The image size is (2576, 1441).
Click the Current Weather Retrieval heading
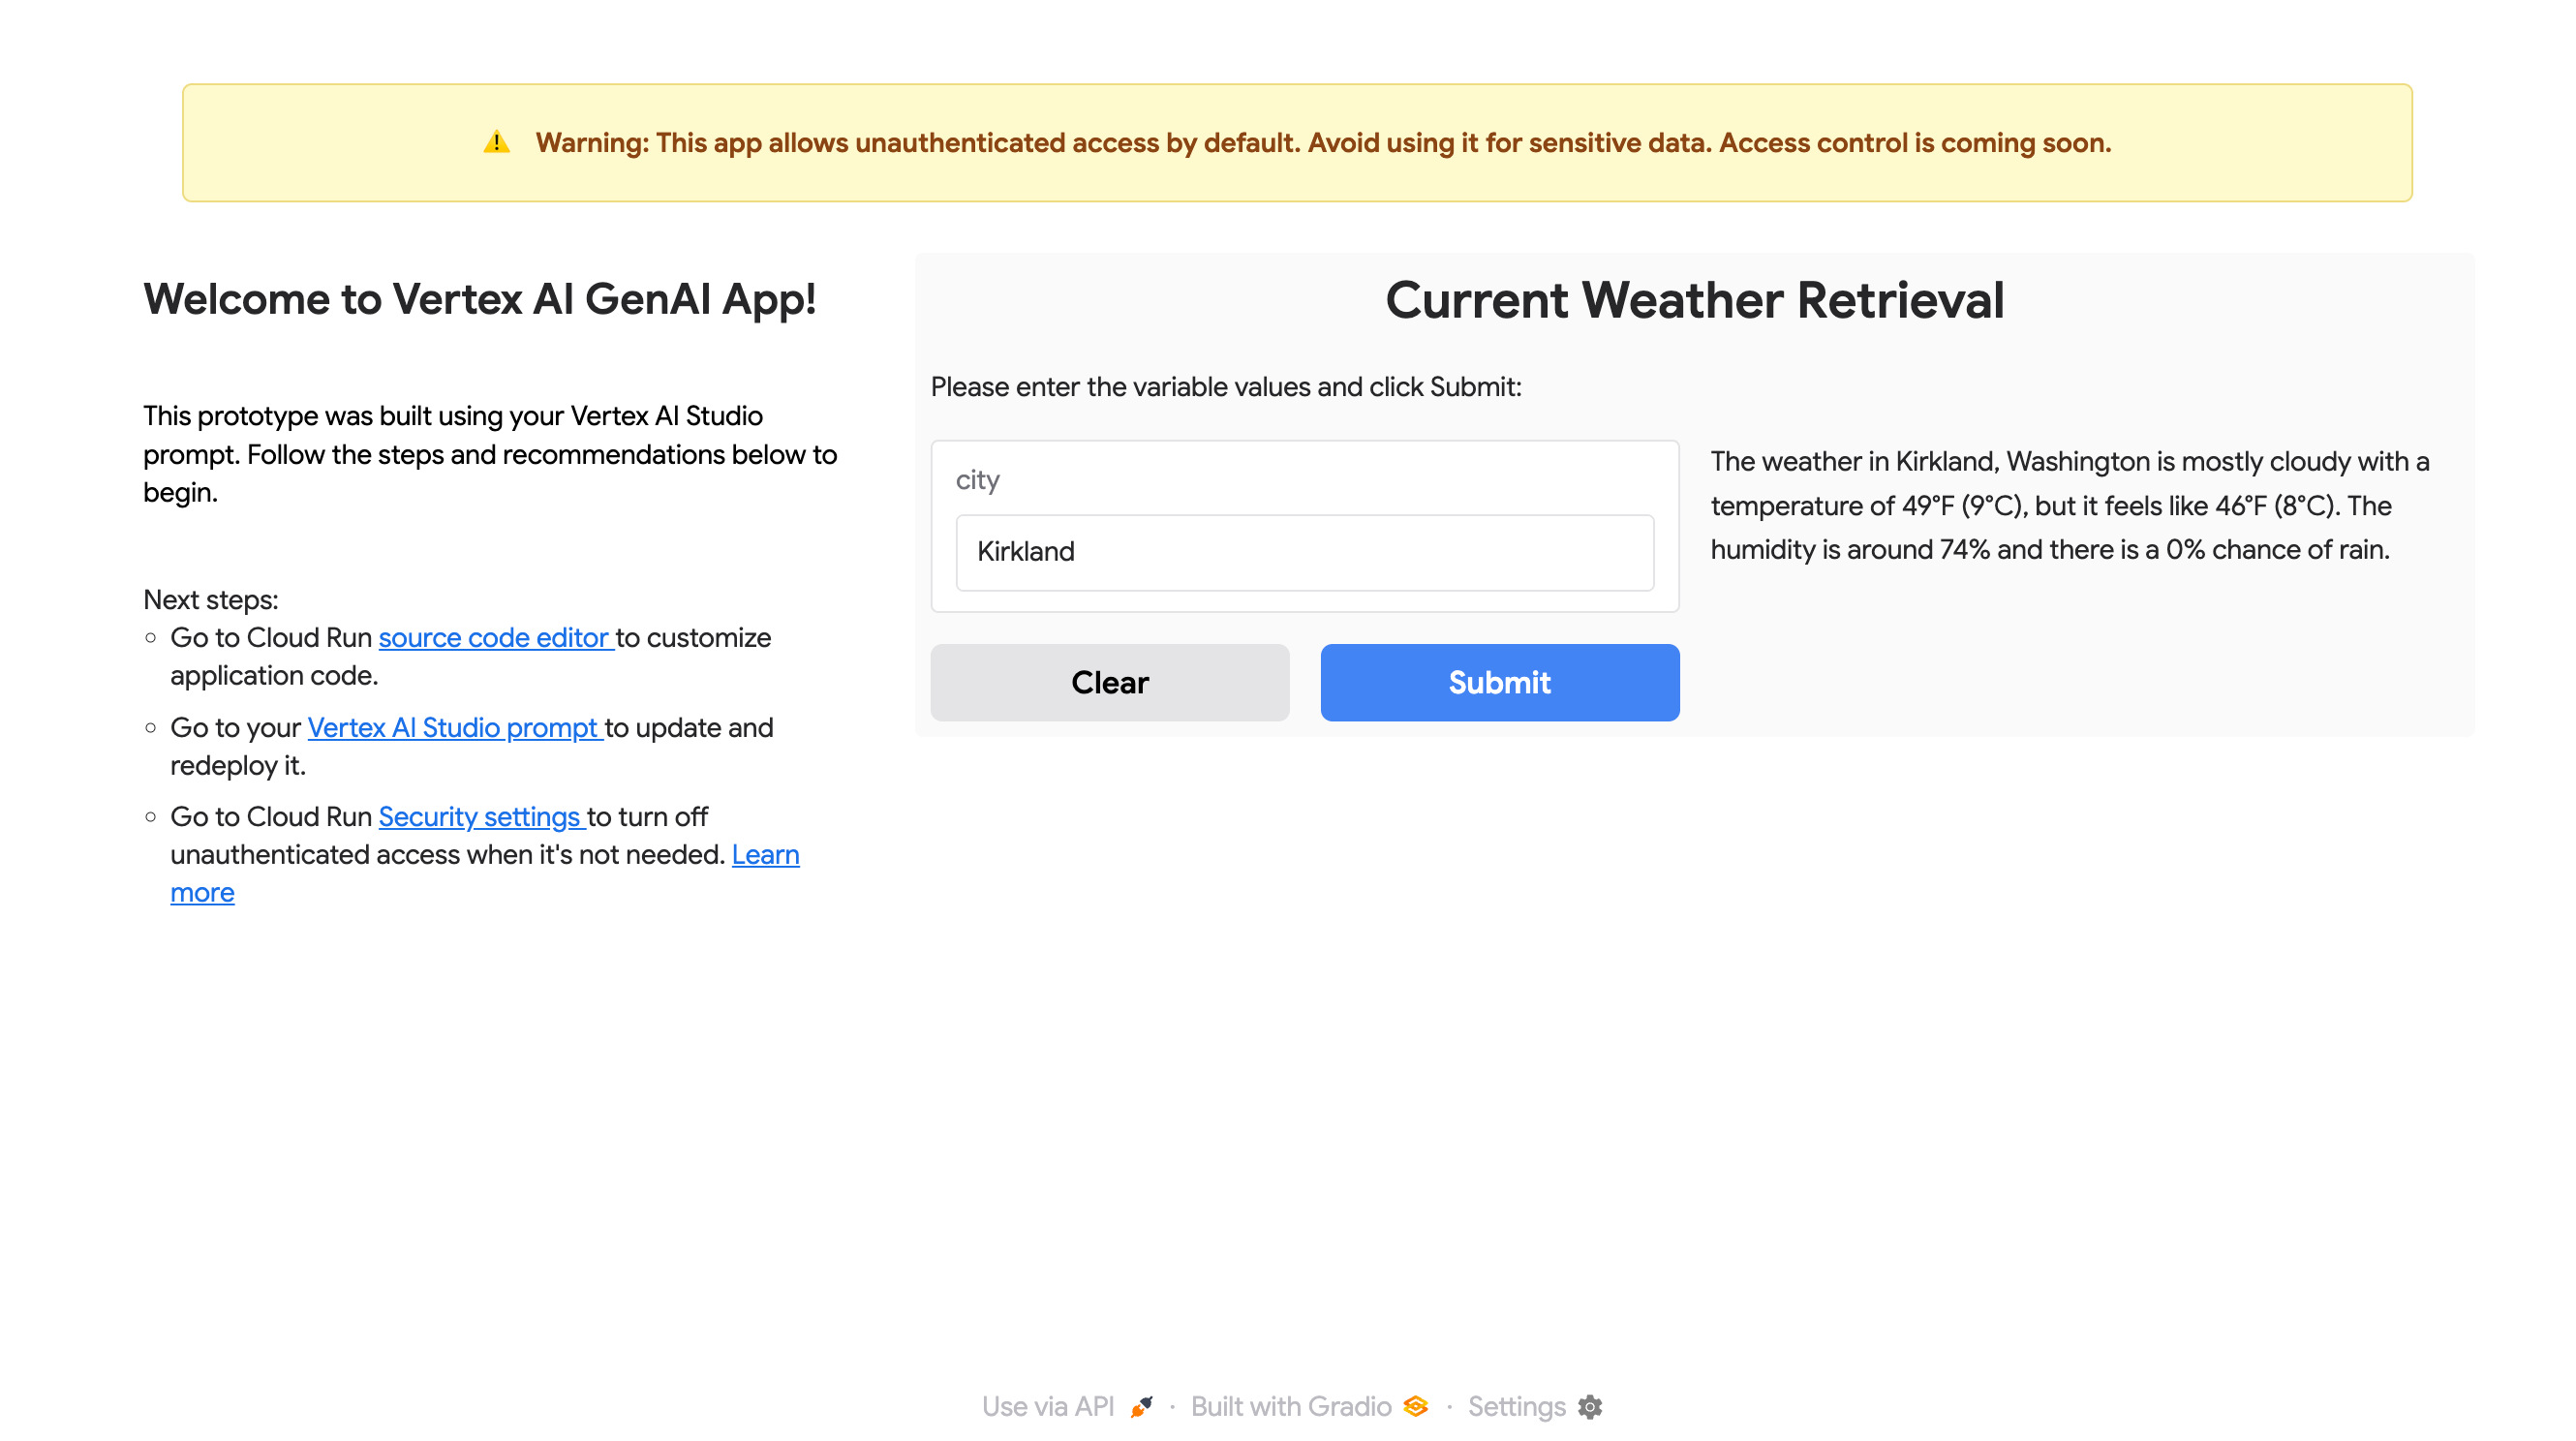[1694, 300]
